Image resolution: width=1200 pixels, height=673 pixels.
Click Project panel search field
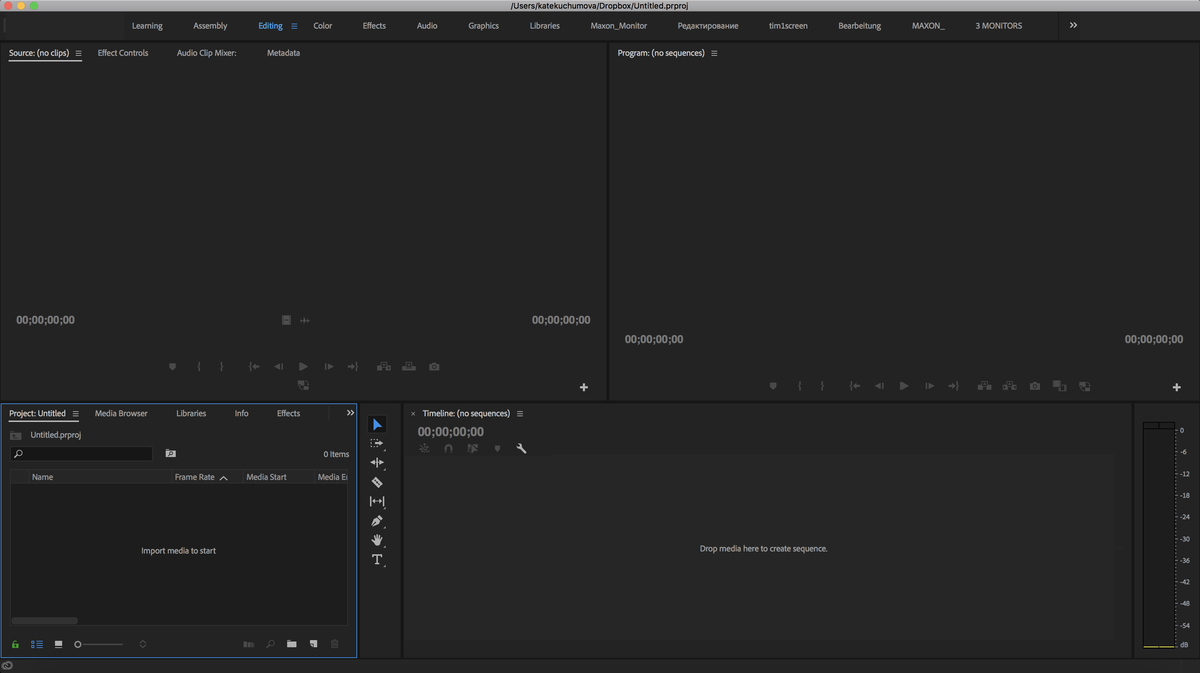click(82, 454)
